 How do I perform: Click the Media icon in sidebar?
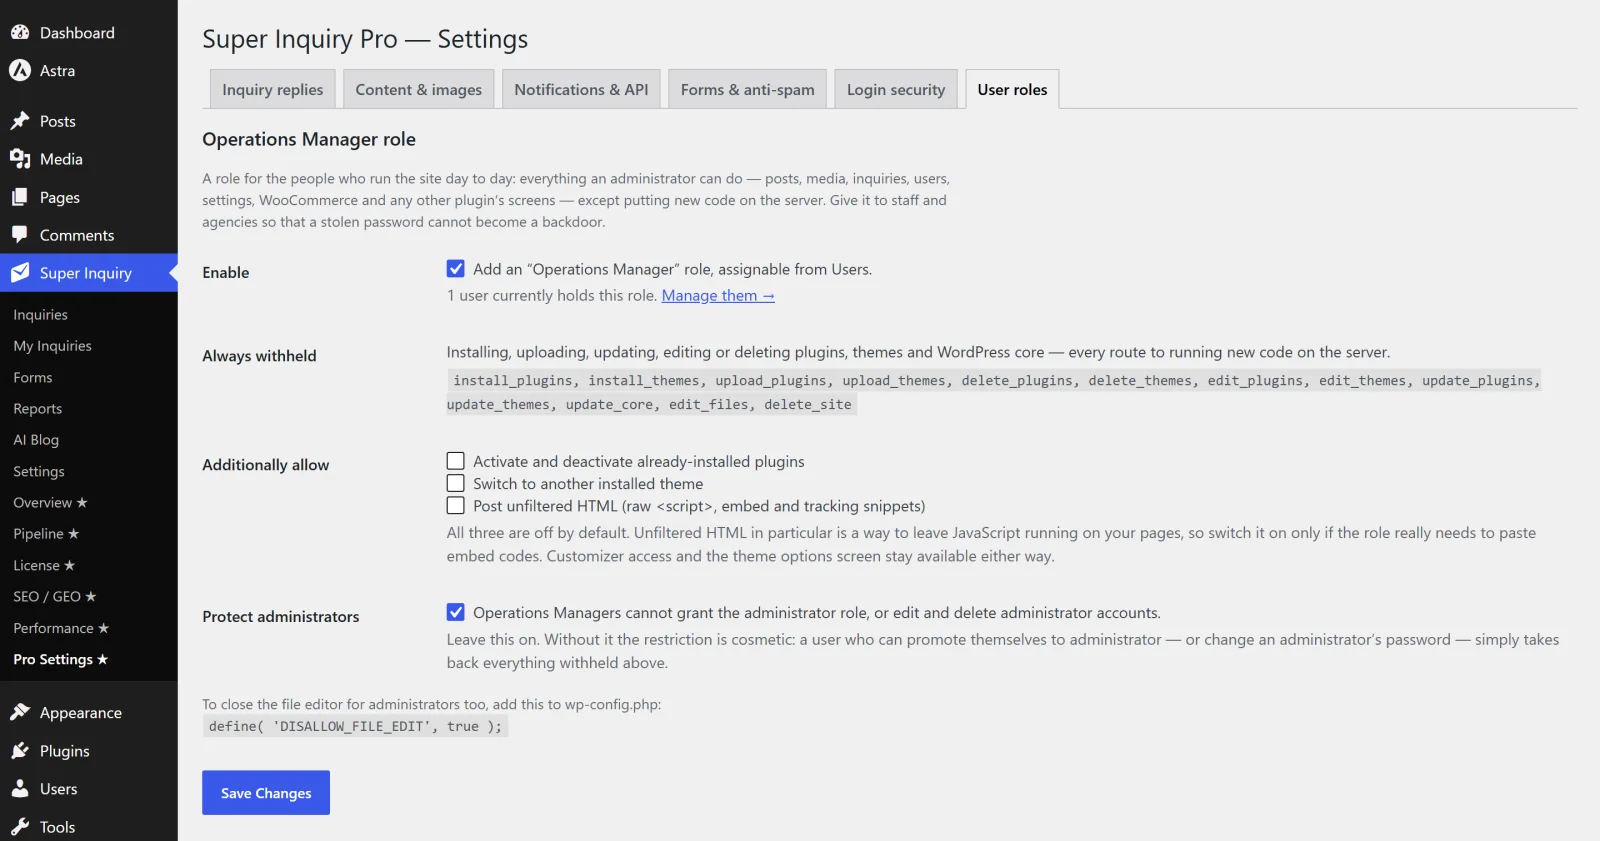pos(20,159)
